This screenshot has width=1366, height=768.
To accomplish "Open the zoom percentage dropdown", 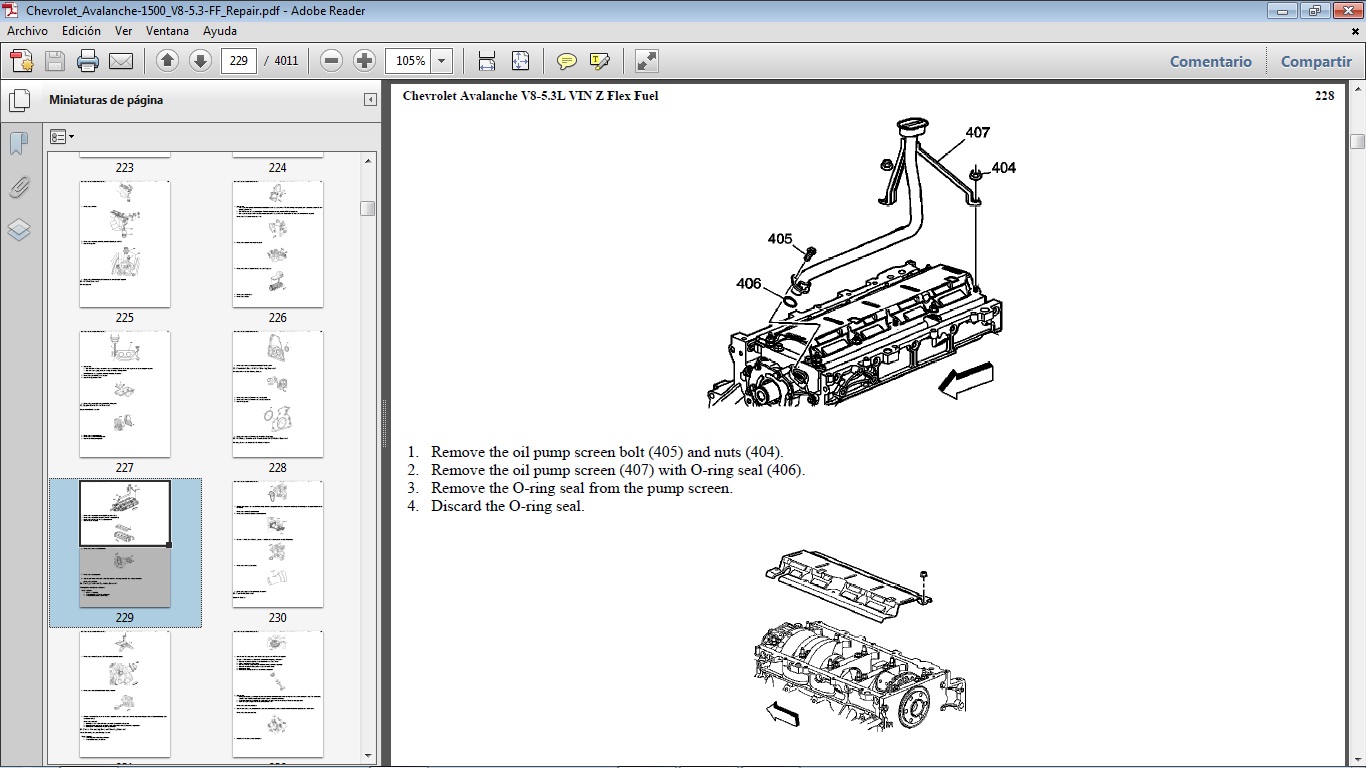I will pos(440,61).
